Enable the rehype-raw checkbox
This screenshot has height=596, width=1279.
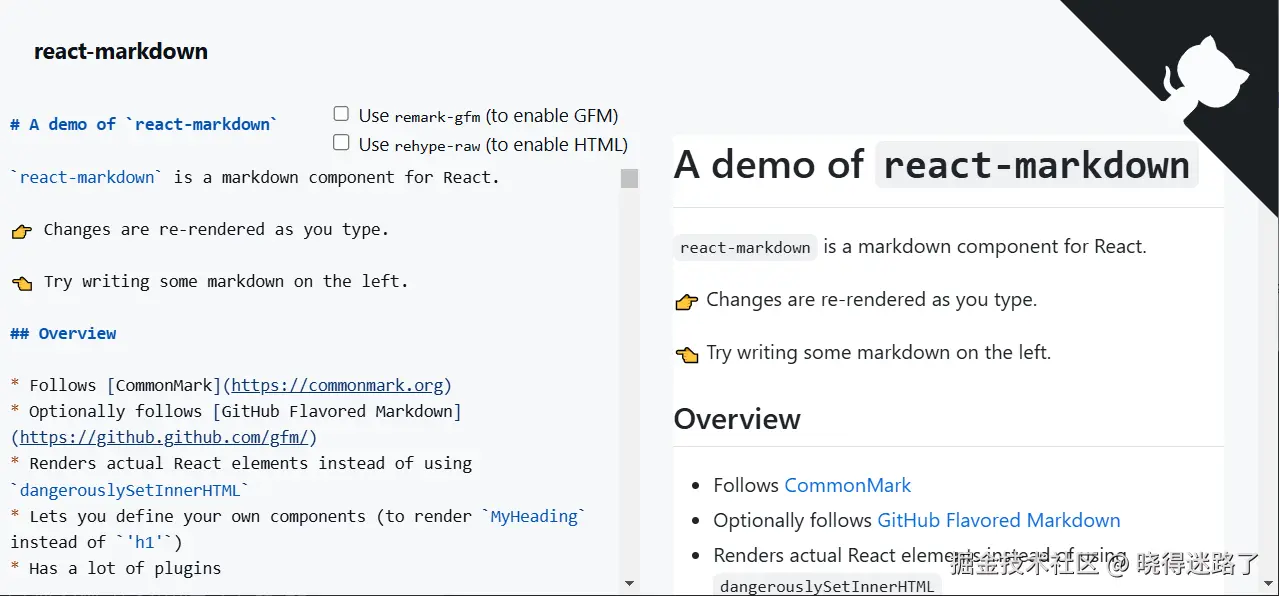341,143
